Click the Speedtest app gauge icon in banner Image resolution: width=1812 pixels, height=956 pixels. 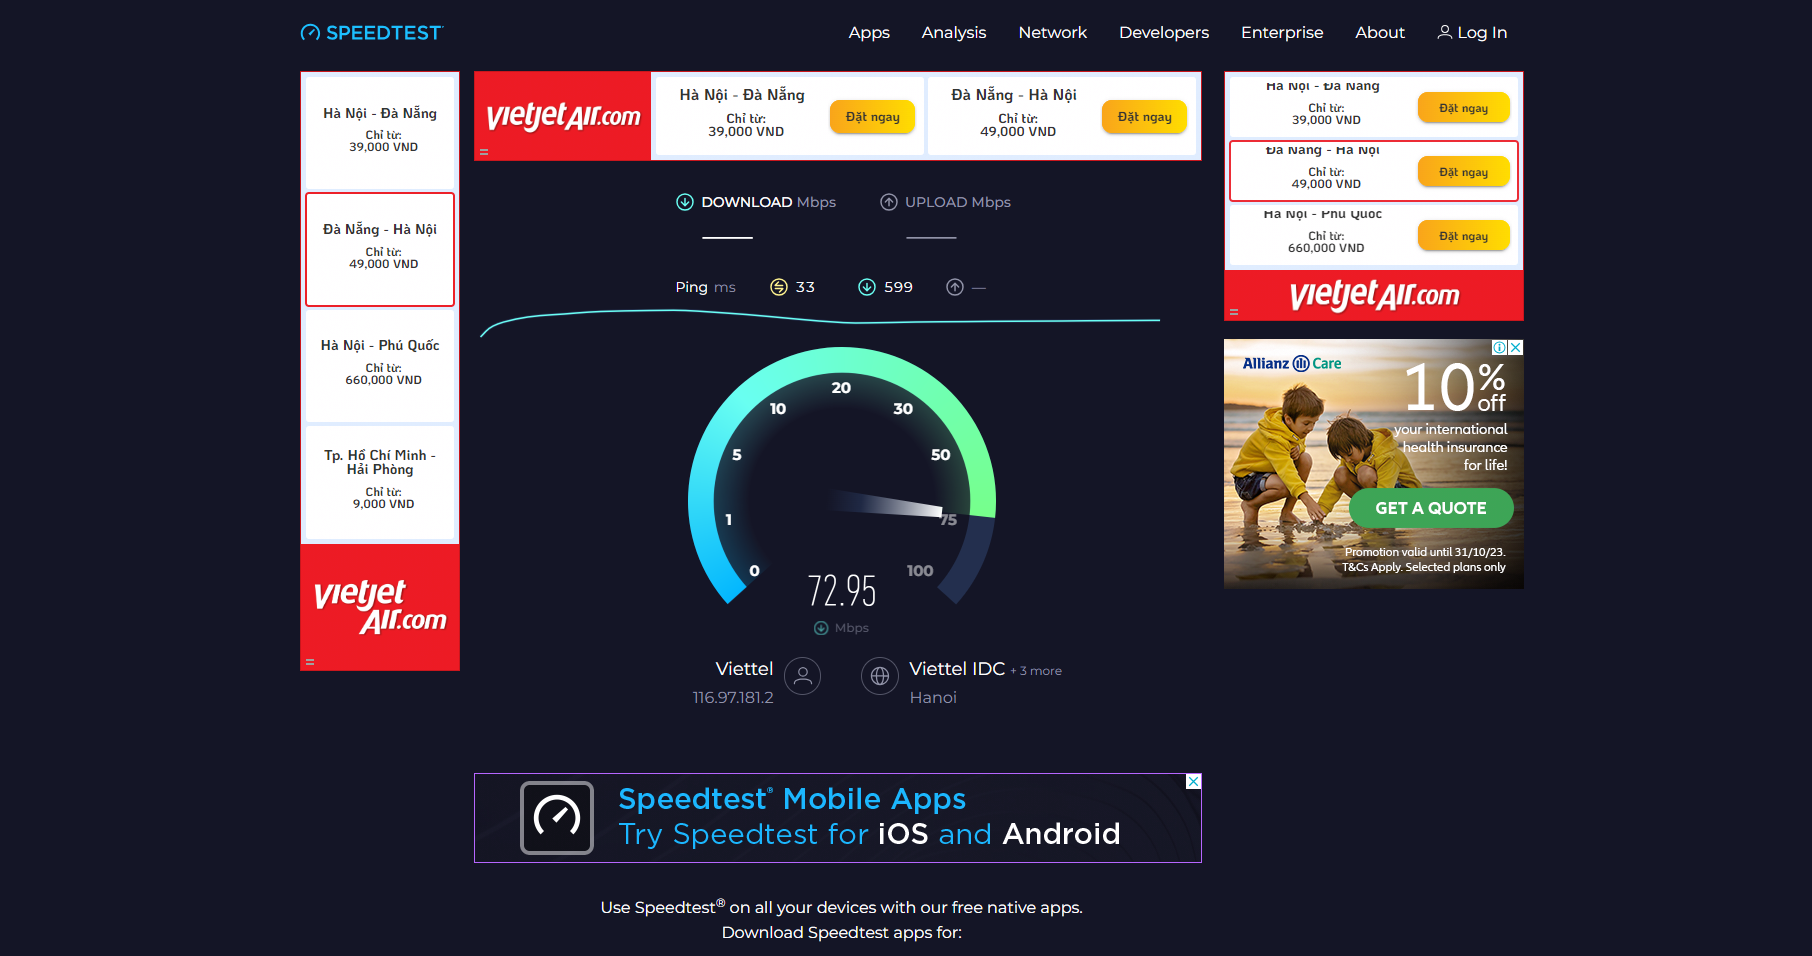(557, 818)
